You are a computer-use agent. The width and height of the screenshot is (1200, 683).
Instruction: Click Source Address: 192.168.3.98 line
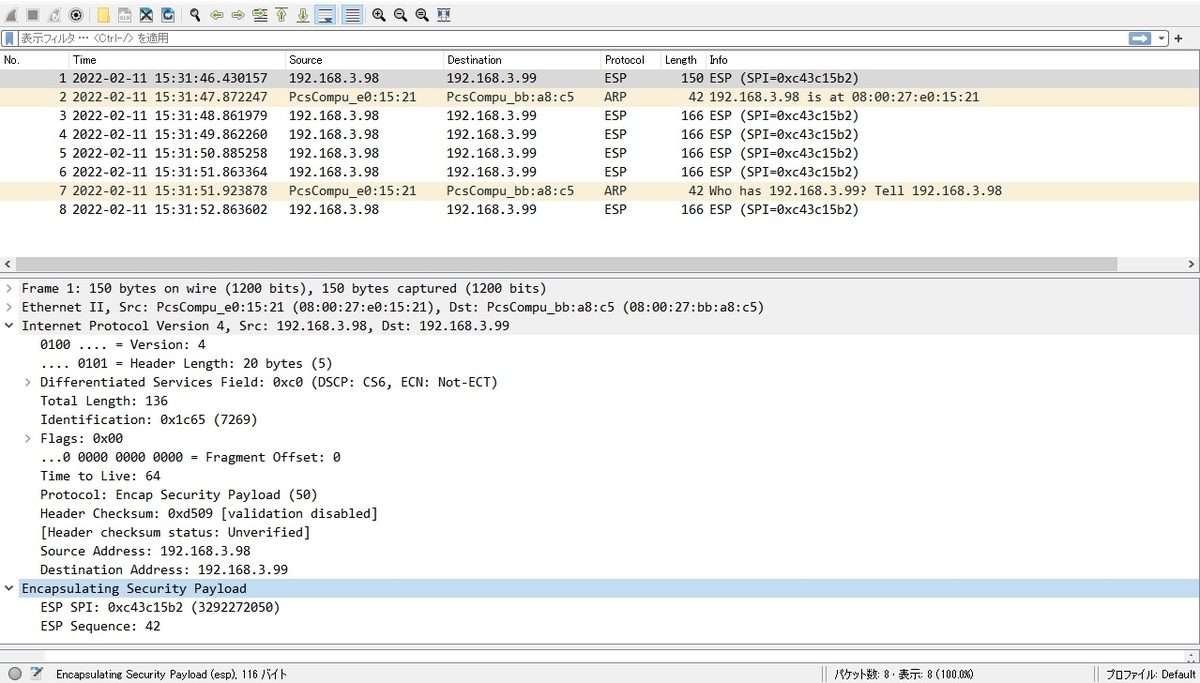point(145,551)
